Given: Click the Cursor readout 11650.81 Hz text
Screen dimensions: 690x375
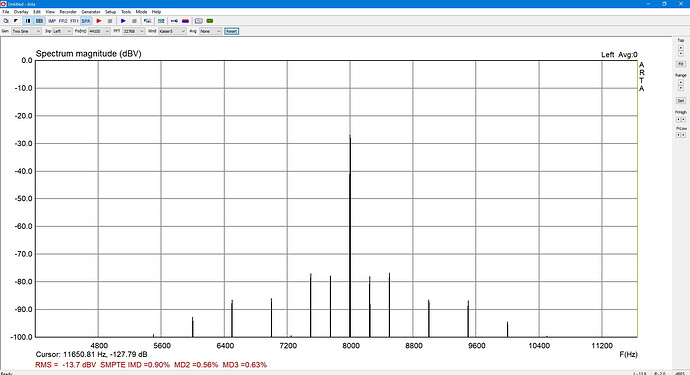Looking at the screenshot, I should click(92, 354).
